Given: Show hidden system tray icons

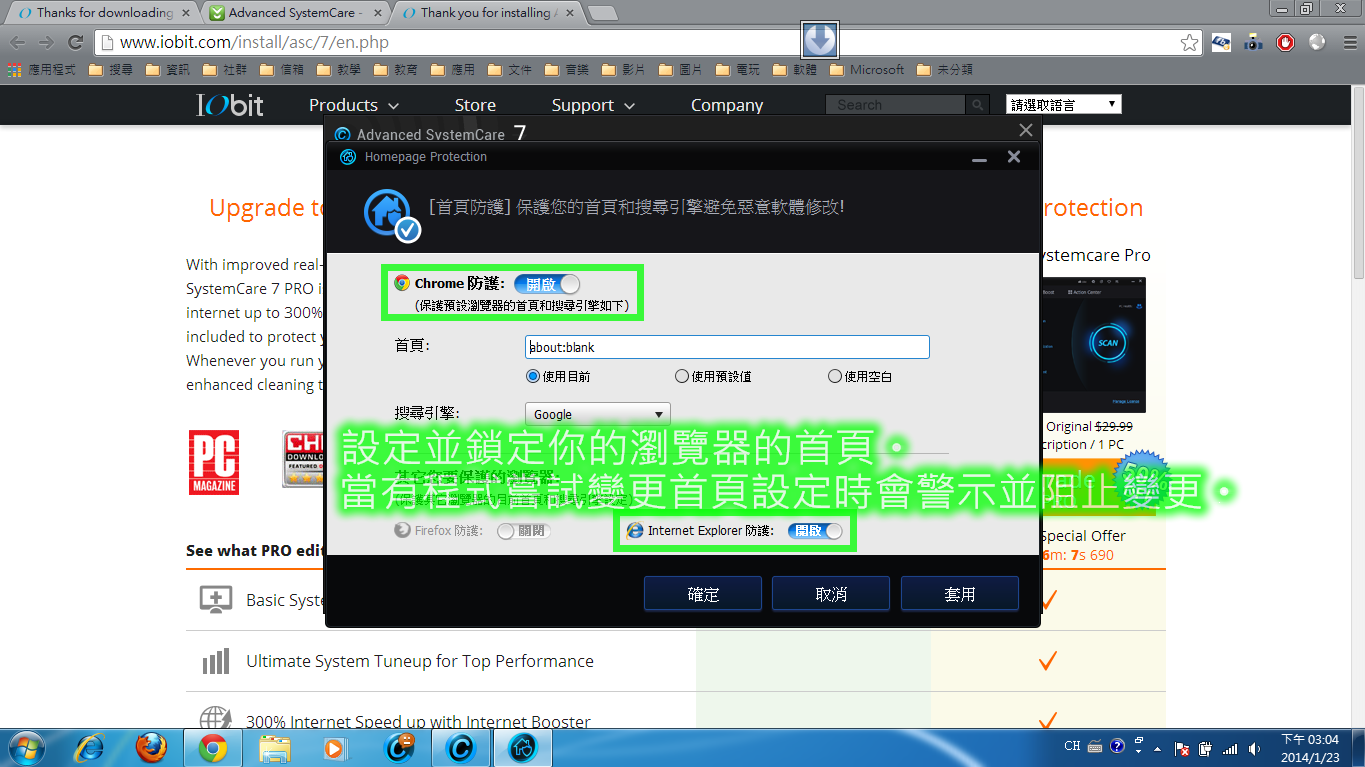Looking at the screenshot, I should coord(1159,747).
